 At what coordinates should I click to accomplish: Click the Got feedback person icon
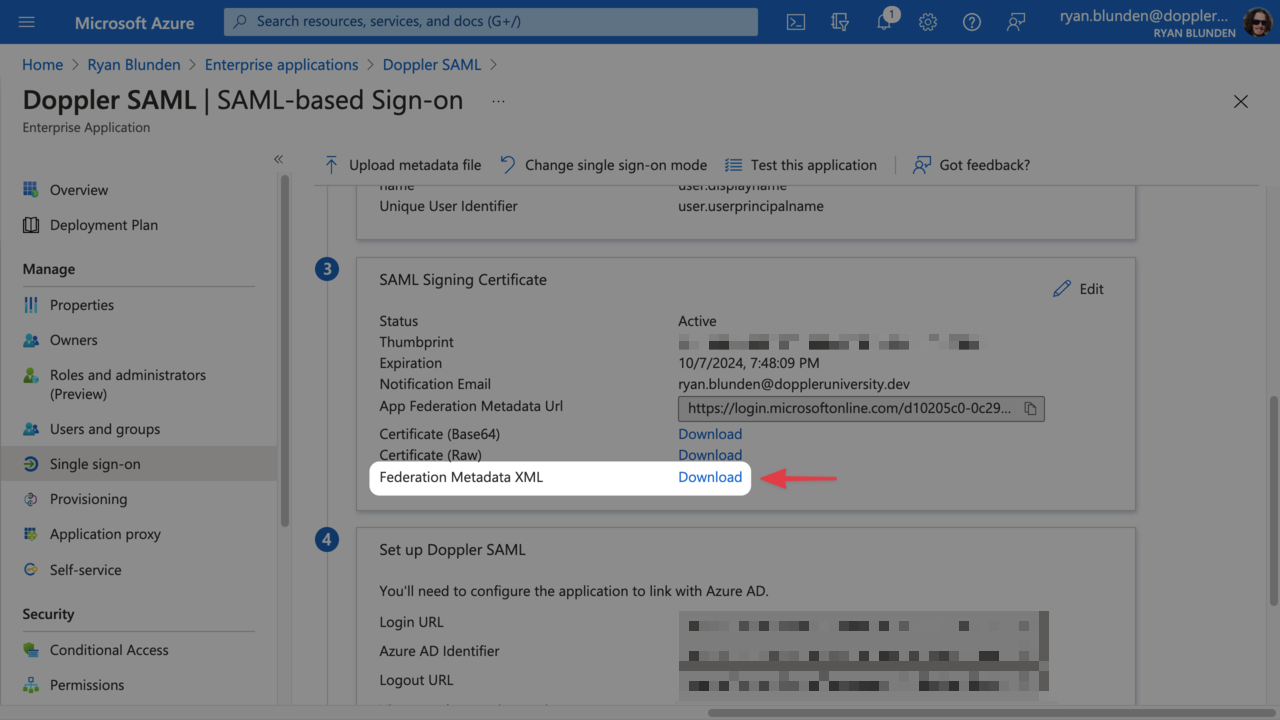click(922, 165)
